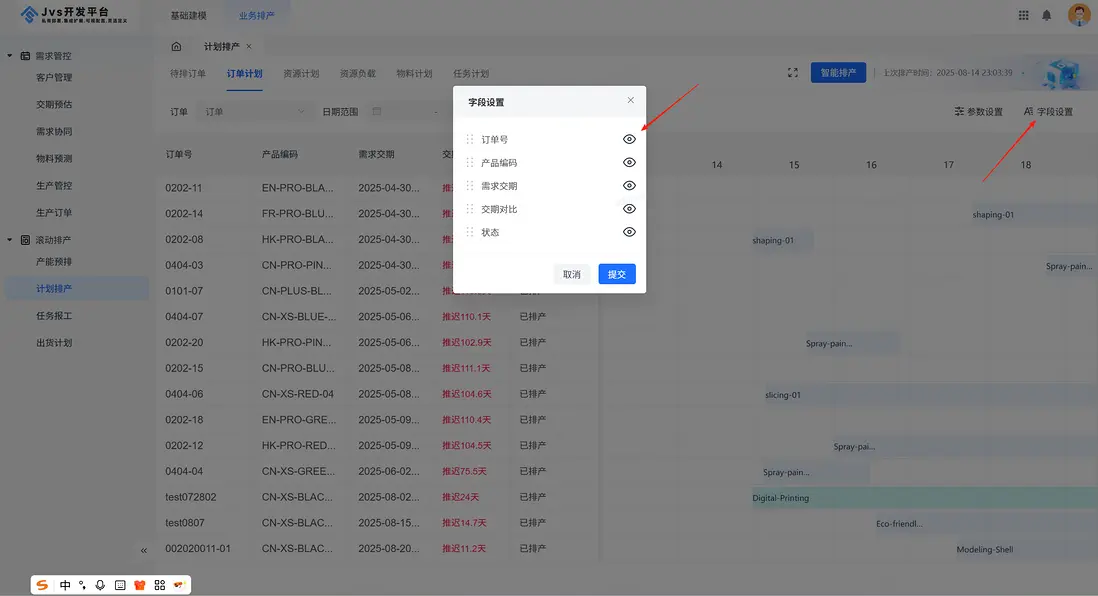The height and width of the screenshot is (596, 1098).
Task: Open the 待排订单 tab
Action: pos(188,74)
